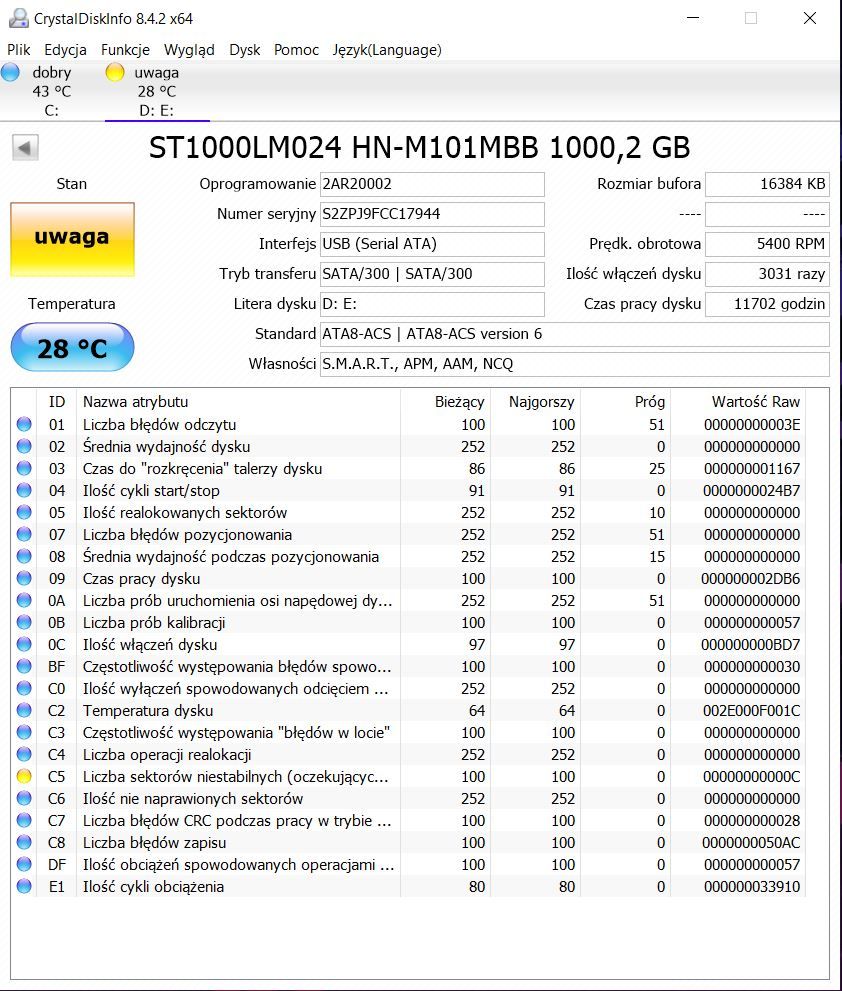The width and height of the screenshot is (842, 991).
Task: Click the serial number field S2ZPJ9FCC17944
Action: [432, 214]
